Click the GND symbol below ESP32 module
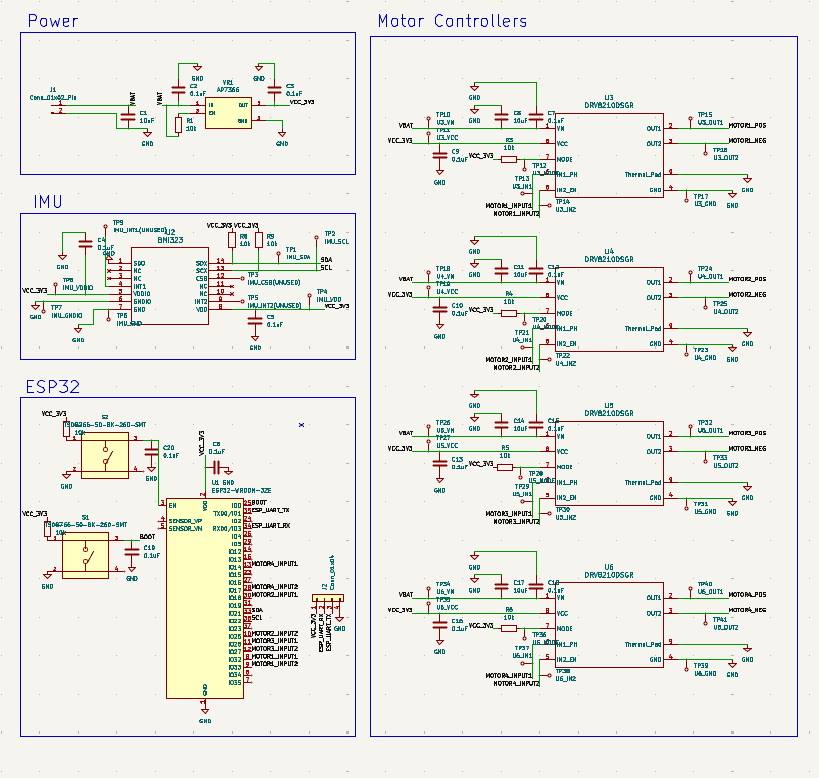The height and width of the screenshot is (778, 819). click(205, 711)
